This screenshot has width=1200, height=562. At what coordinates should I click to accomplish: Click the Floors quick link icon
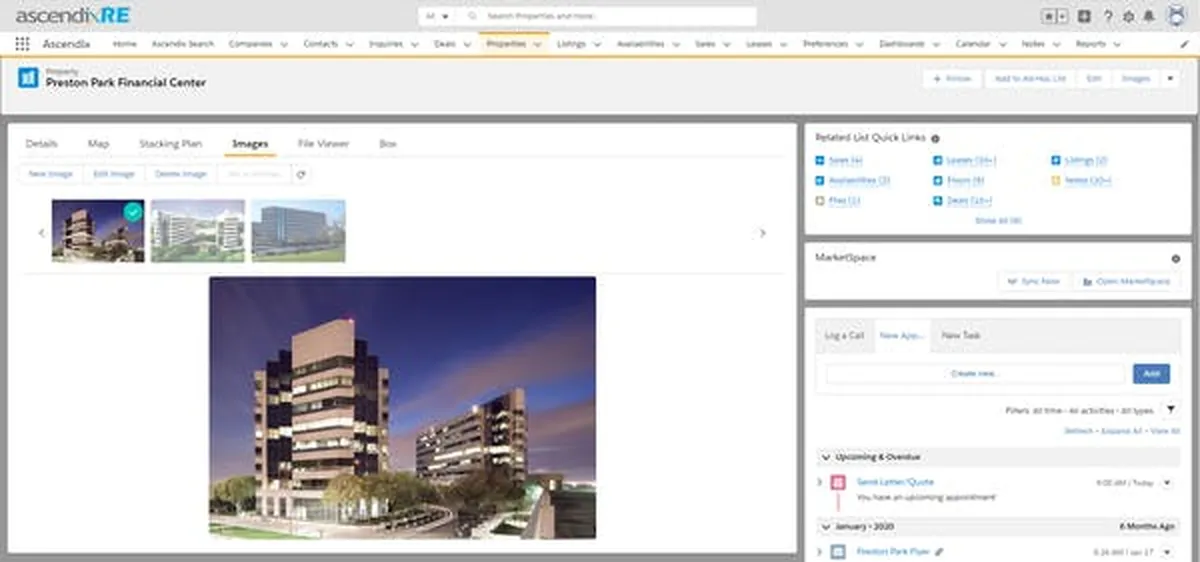pyautogui.click(x=937, y=180)
